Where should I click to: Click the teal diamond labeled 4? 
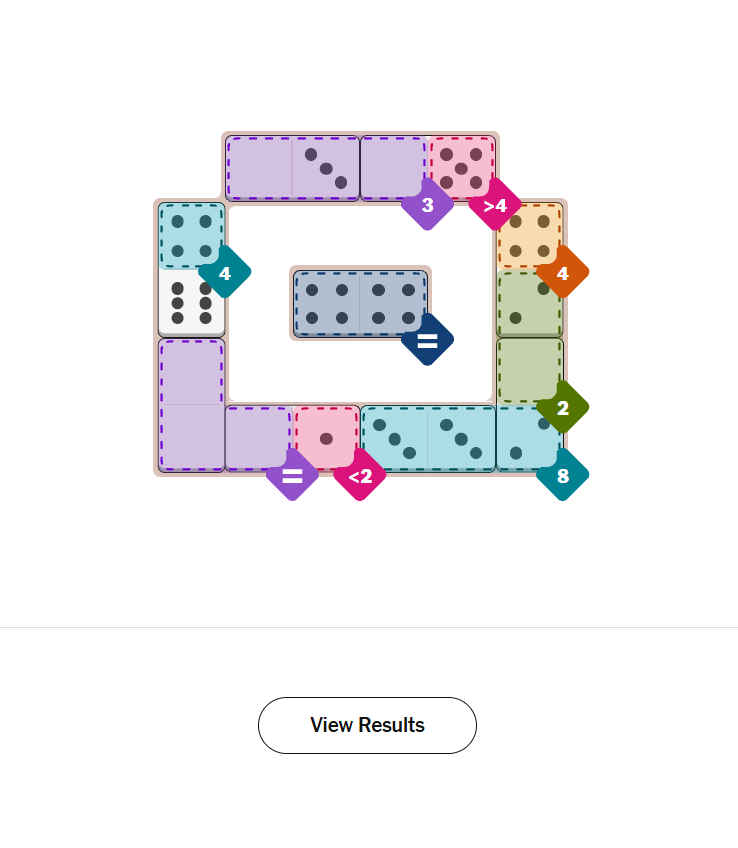(225, 272)
